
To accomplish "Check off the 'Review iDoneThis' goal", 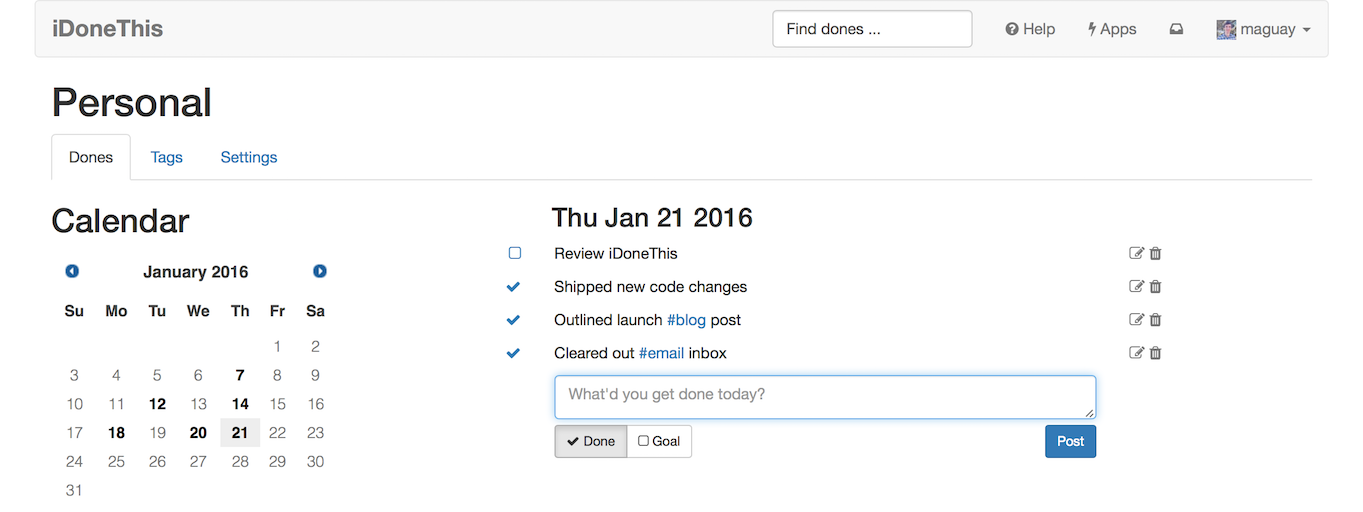I will tap(515, 253).
